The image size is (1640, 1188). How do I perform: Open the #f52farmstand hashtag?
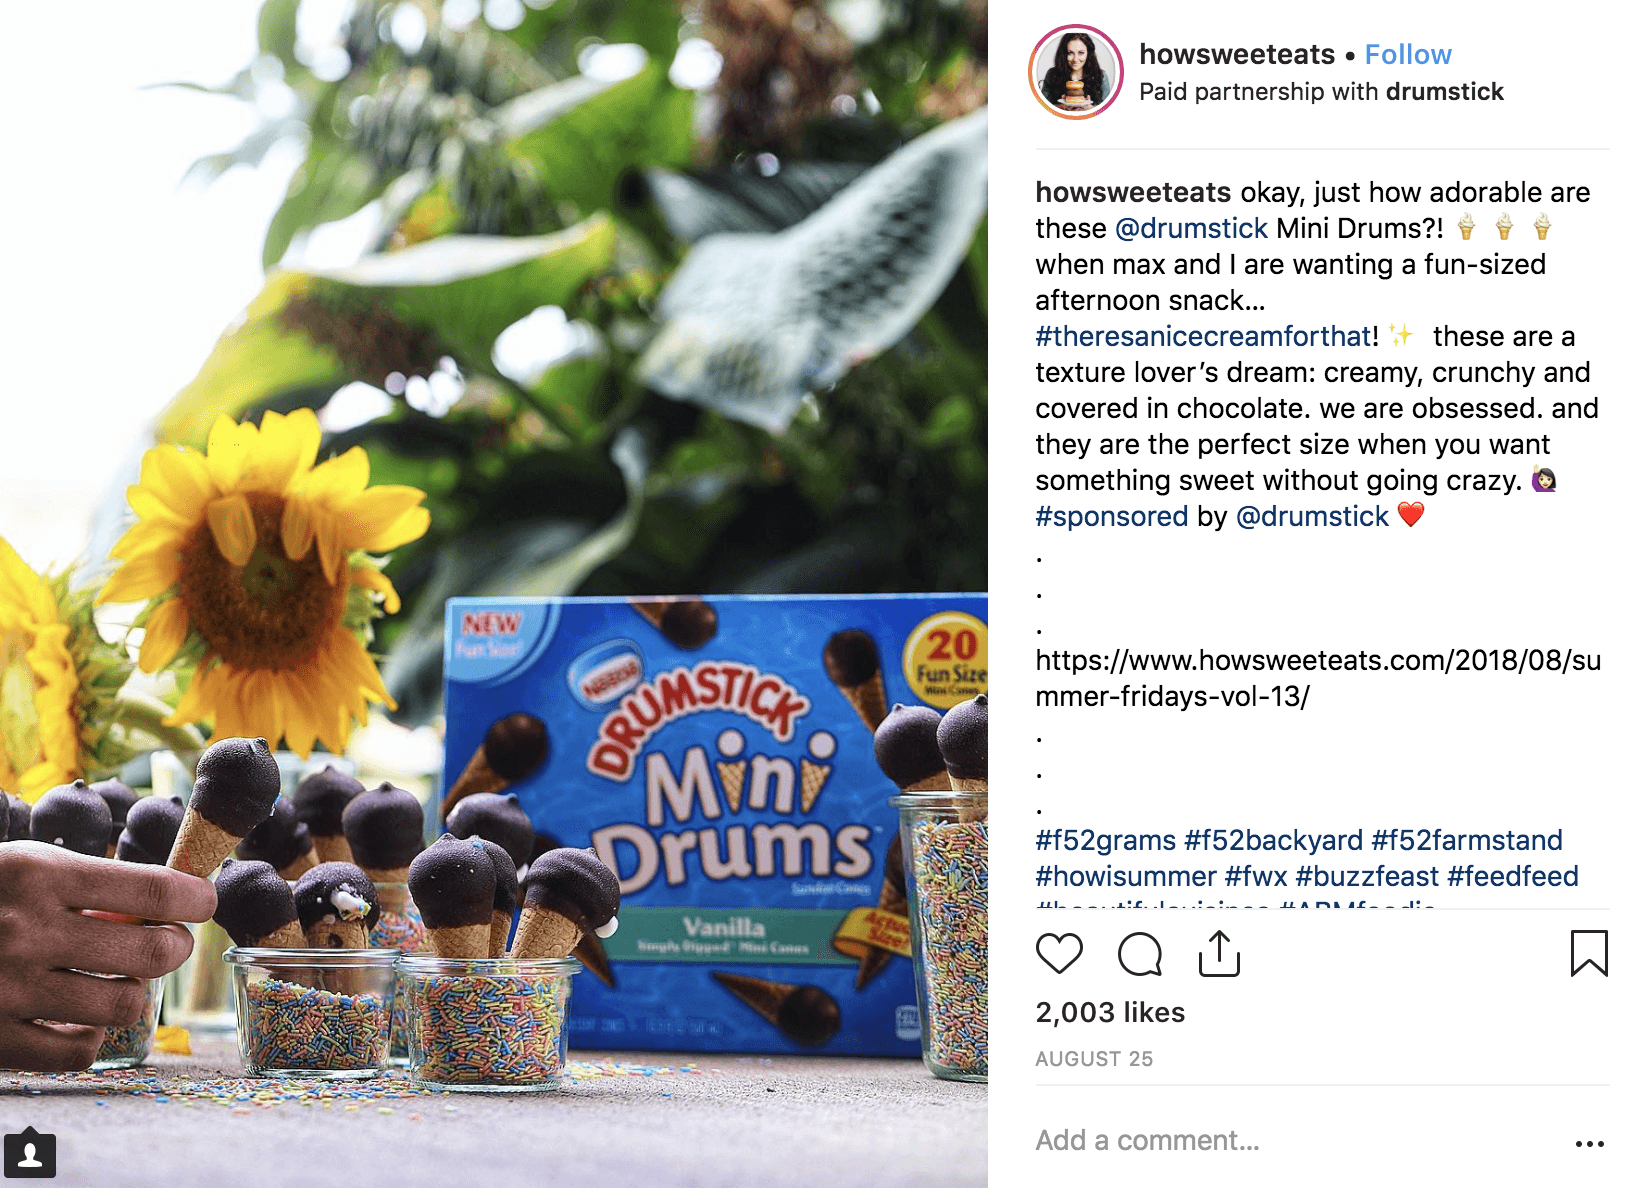[x=1467, y=840]
